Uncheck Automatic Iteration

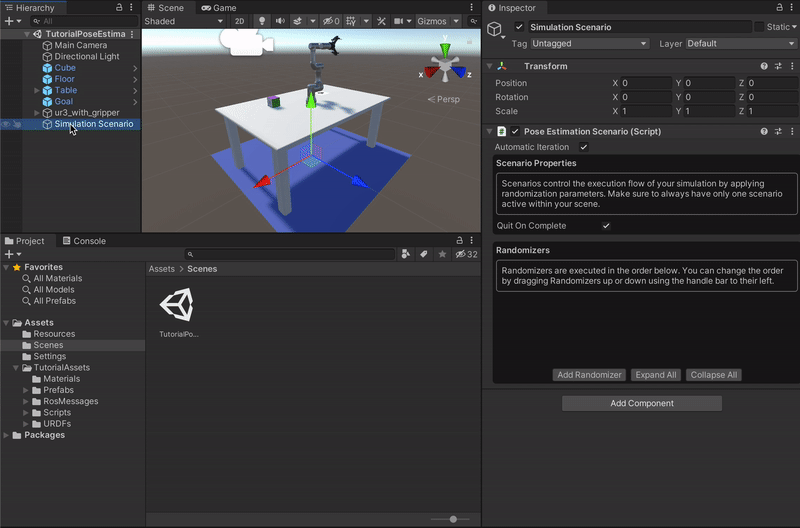[x=584, y=147]
